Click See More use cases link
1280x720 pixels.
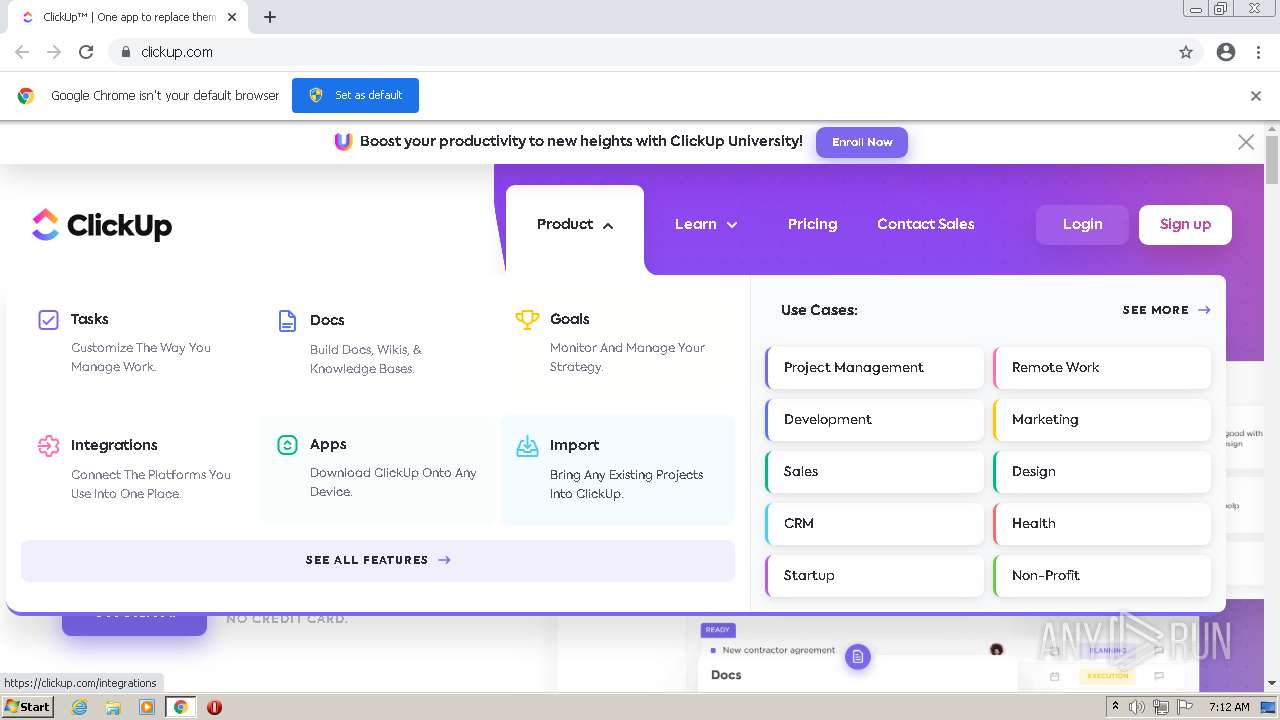1166,310
